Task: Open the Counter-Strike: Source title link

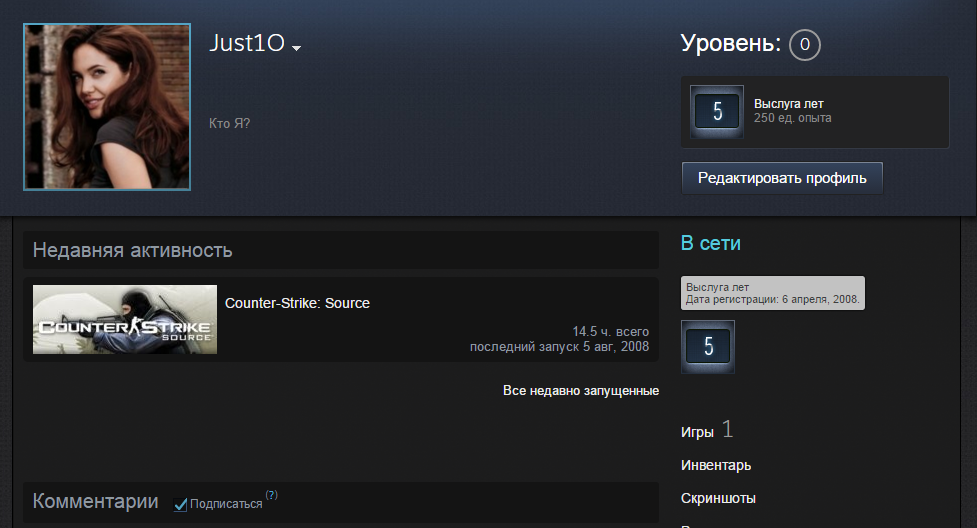Action: [x=297, y=303]
